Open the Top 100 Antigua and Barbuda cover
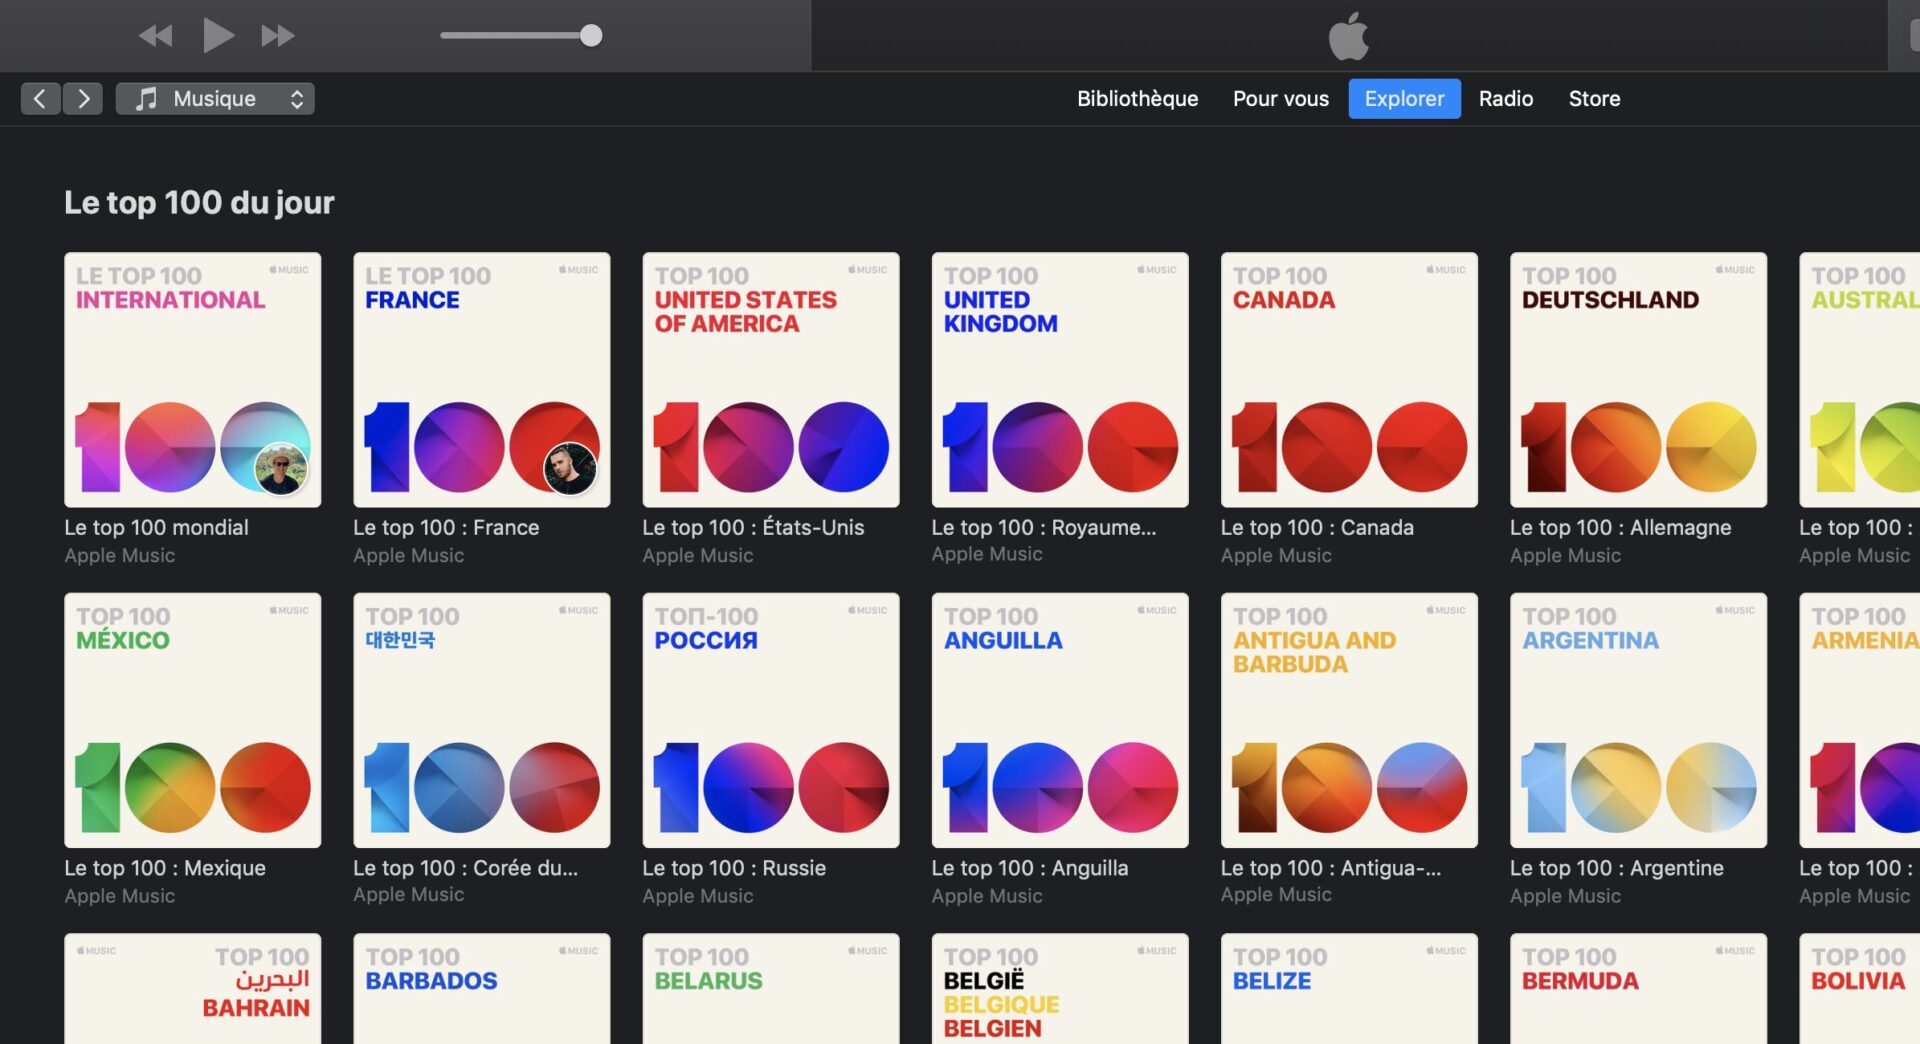The width and height of the screenshot is (1920, 1044). click(1349, 720)
